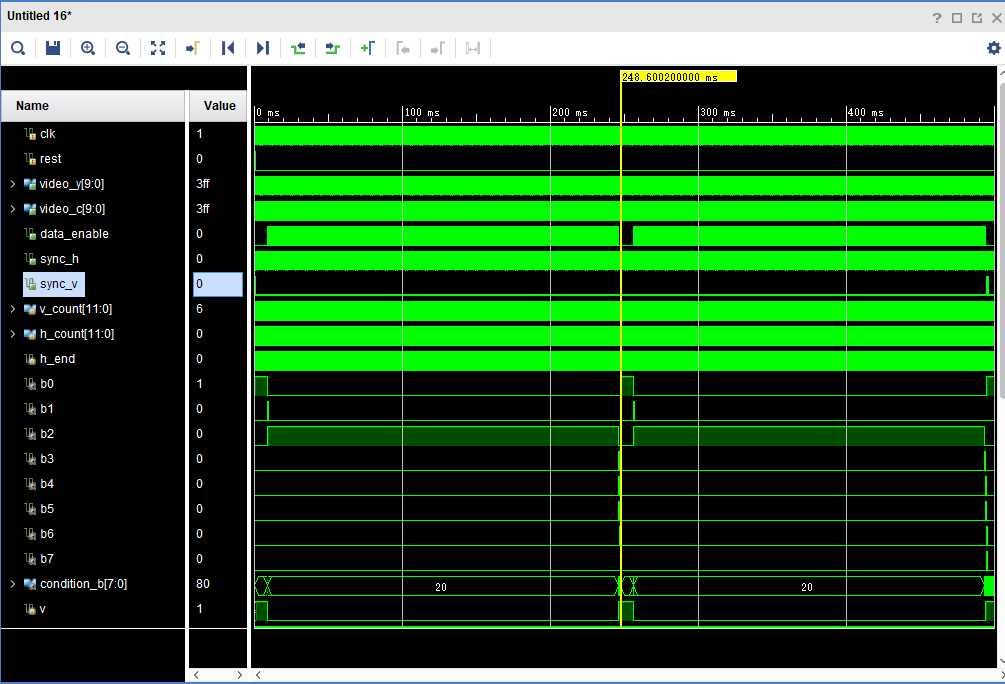Image resolution: width=1005 pixels, height=684 pixels.
Task: Select signal b0
Action: tap(47, 384)
